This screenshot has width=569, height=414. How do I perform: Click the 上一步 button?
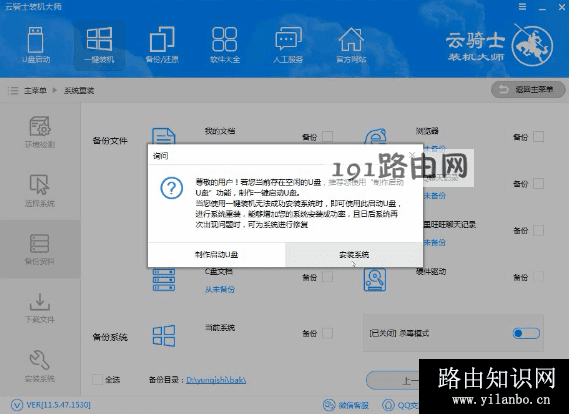pos(393,381)
